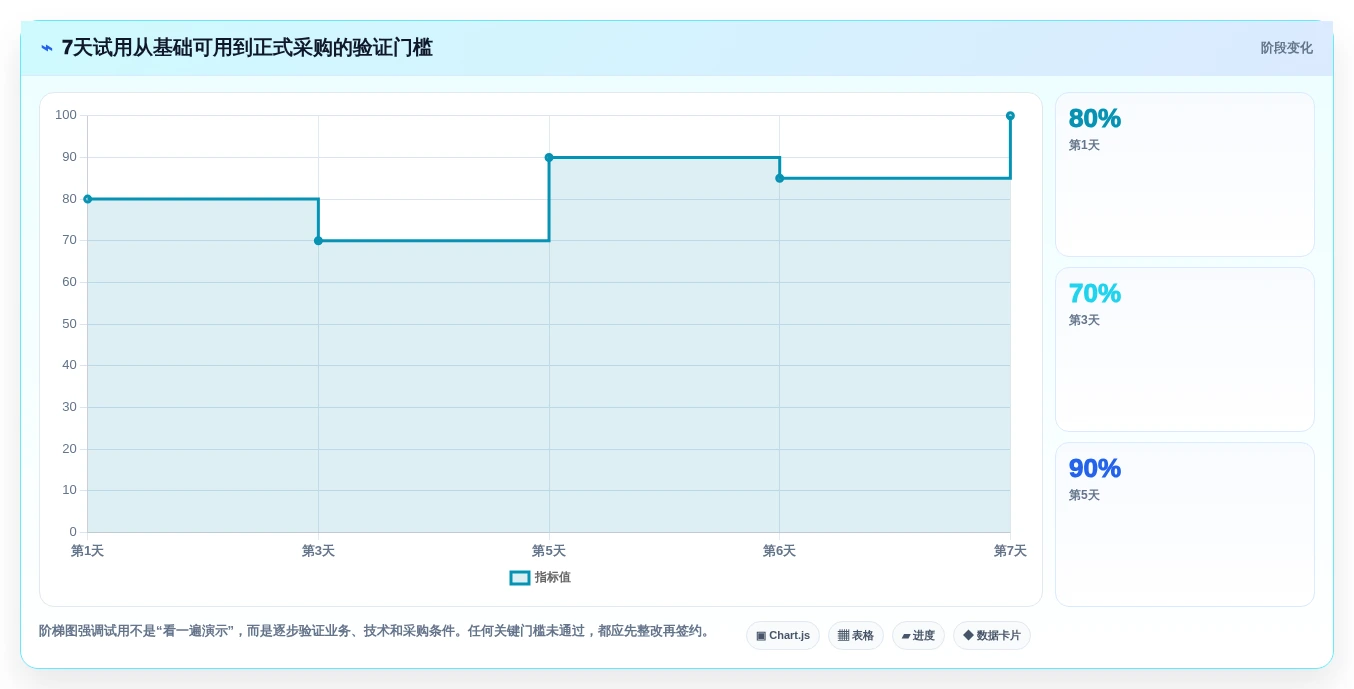
Task: Click the data point at 第7天 (100)
Action: (1010, 116)
